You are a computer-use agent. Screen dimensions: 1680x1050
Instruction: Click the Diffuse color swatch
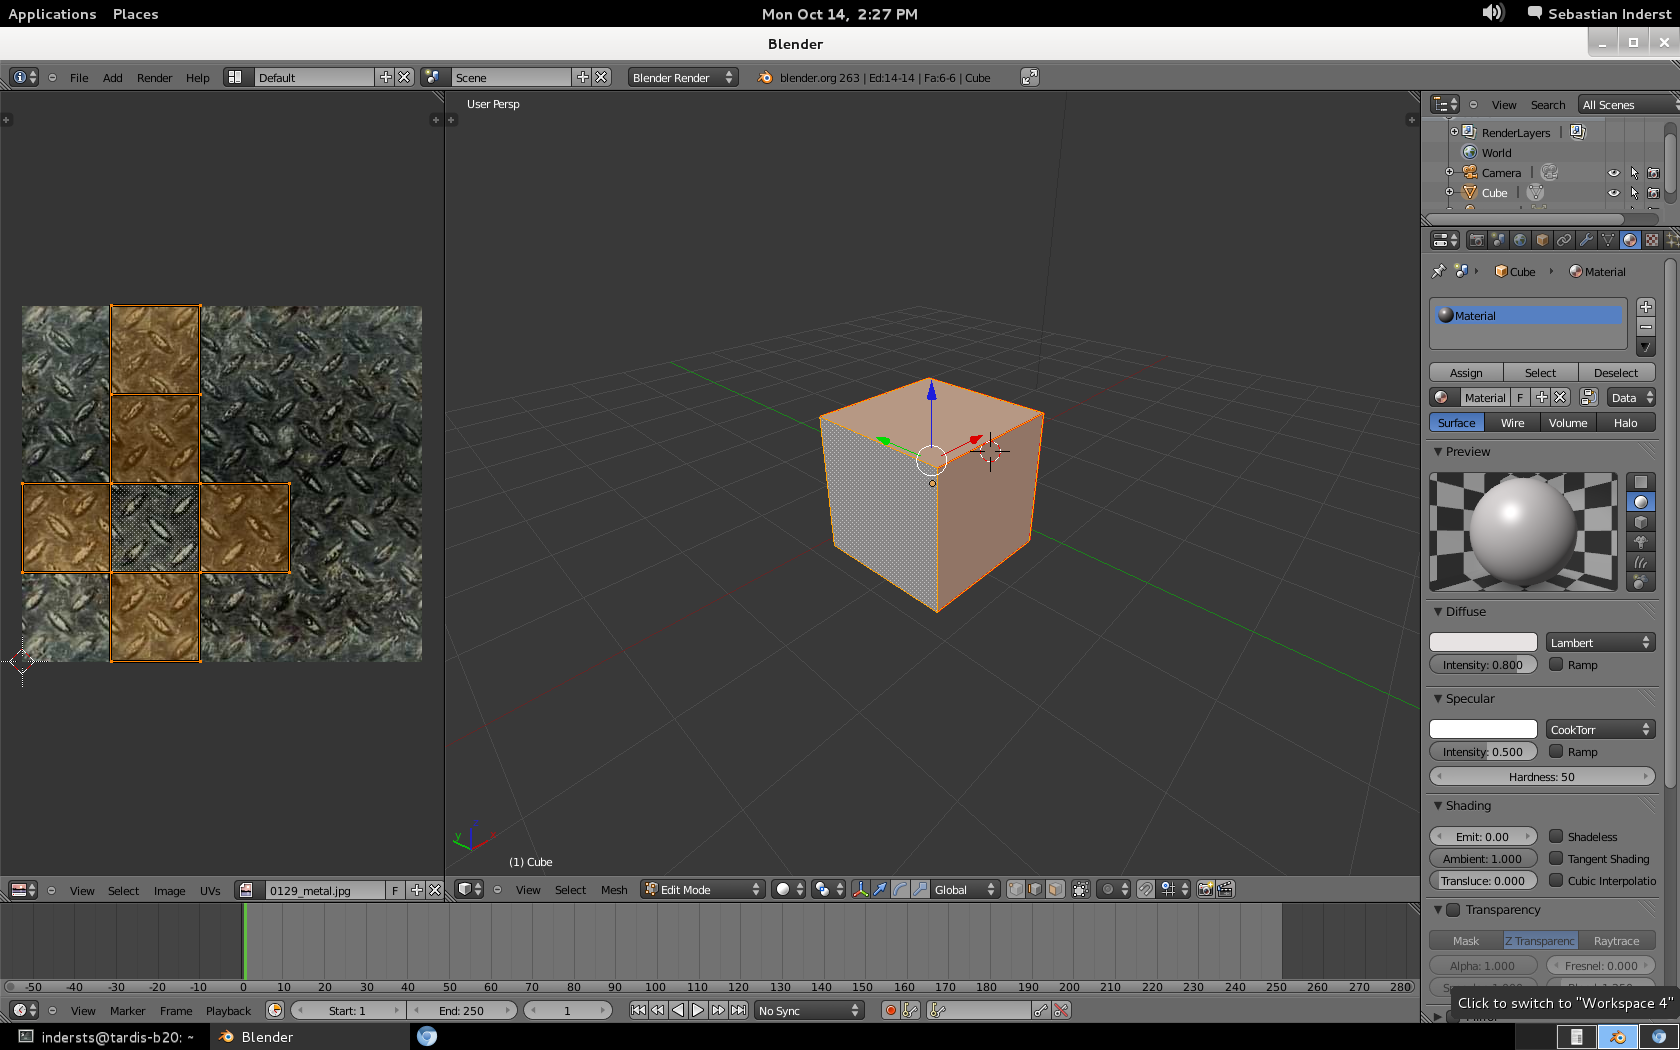pos(1483,642)
